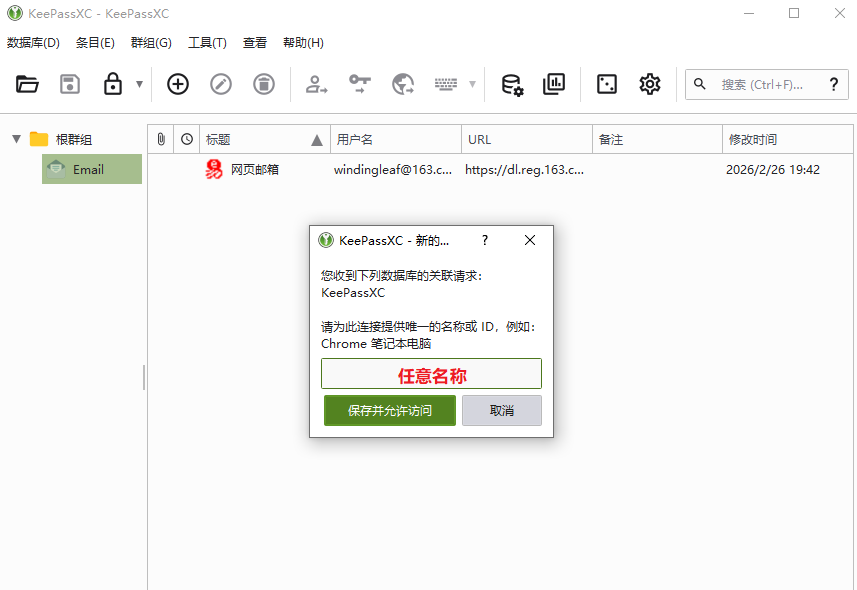Click the NetEase red icon of 网页邮箱 entry
This screenshot has height=590, width=857.
[x=214, y=170]
